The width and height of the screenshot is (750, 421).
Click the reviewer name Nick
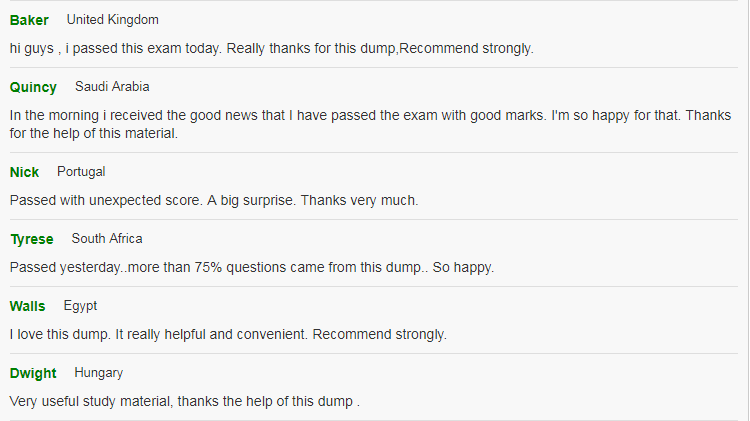[x=24, y=172]
